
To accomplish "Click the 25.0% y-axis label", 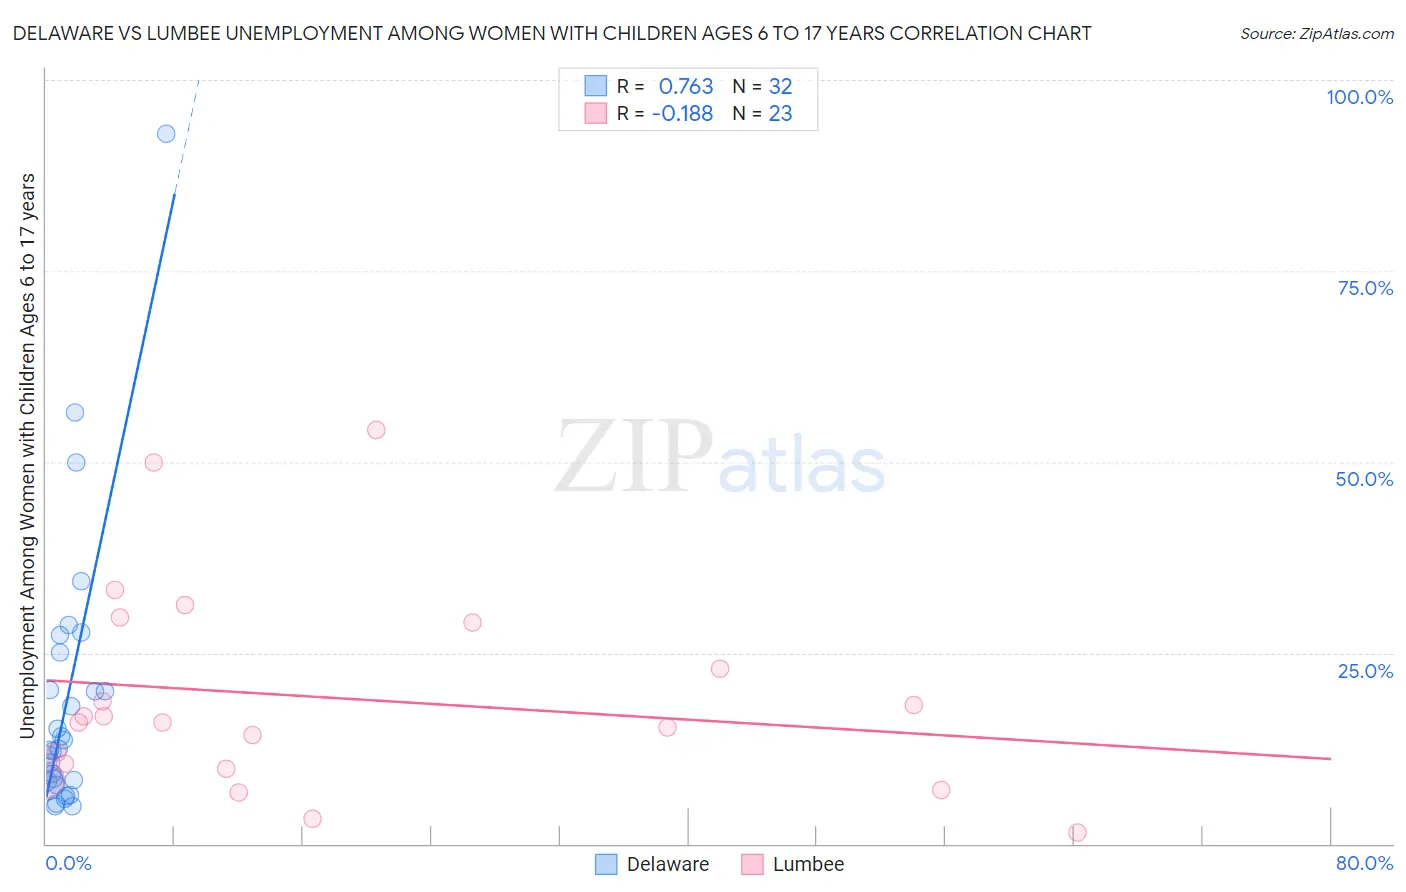I will point(1365,671).
